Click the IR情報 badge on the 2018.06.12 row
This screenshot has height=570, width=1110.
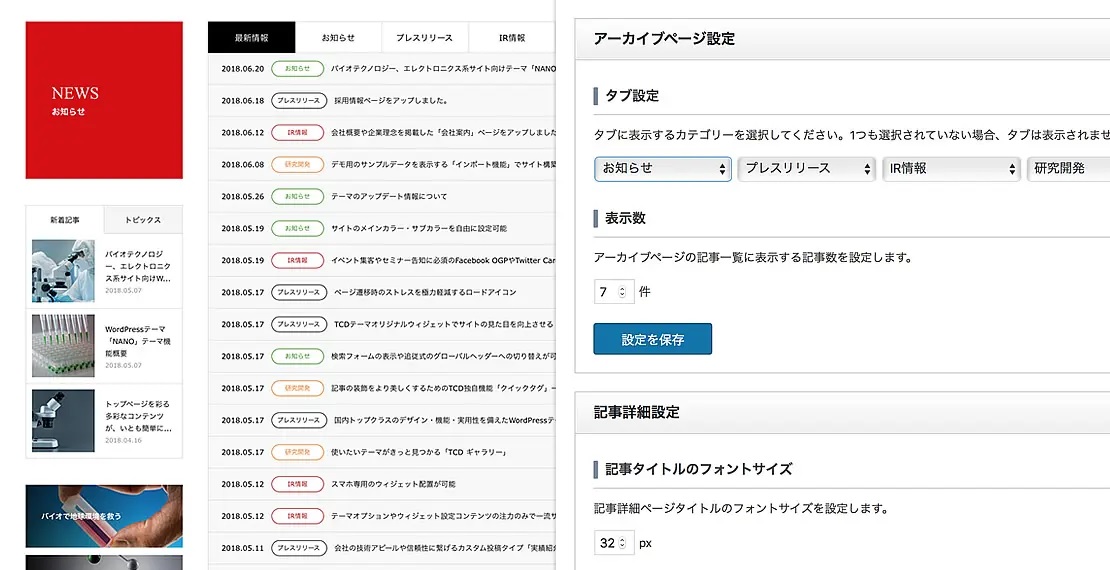point(297,133)
